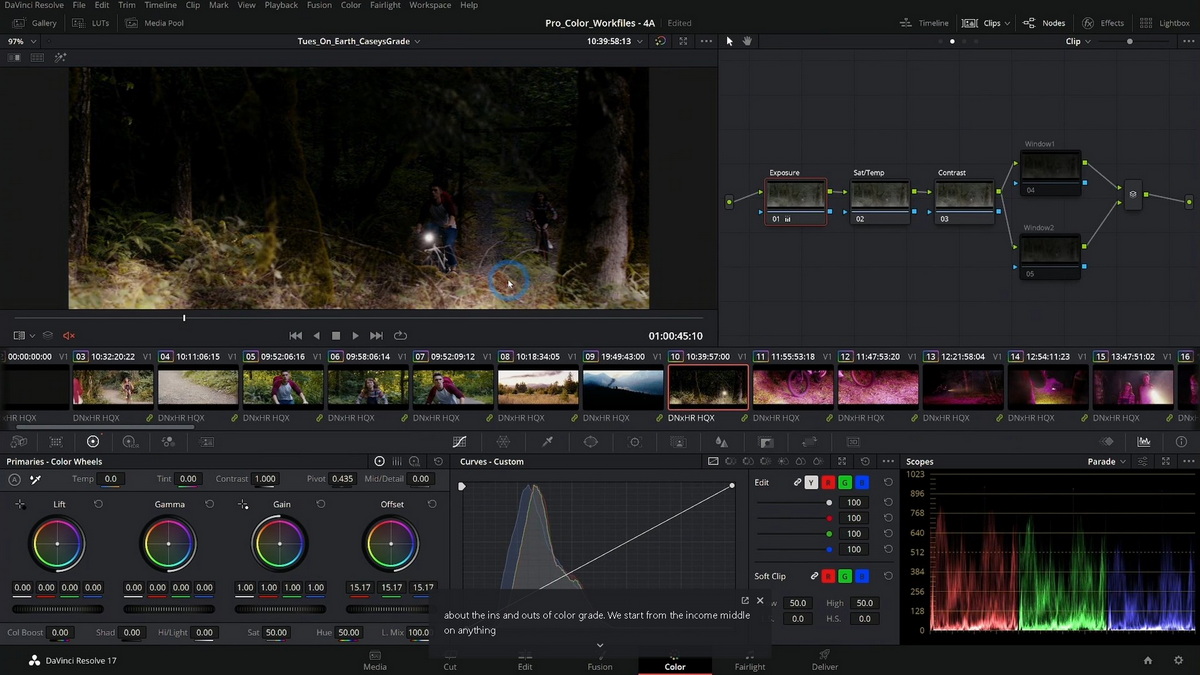Open the viewer three-dots options menu
1200x675 pixels.
tap(706, 41)
